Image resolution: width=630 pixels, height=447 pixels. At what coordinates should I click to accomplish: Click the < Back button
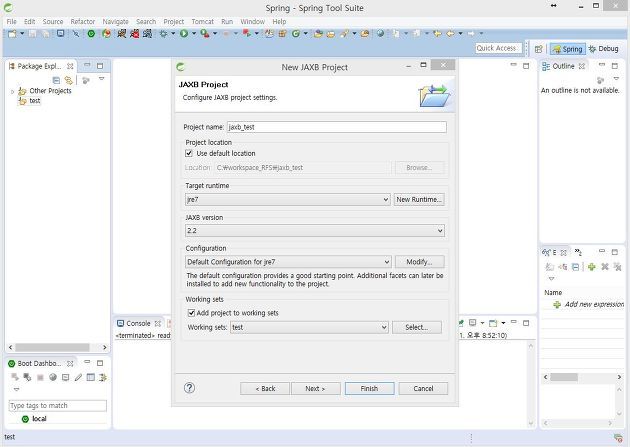(x=265, y=388)
